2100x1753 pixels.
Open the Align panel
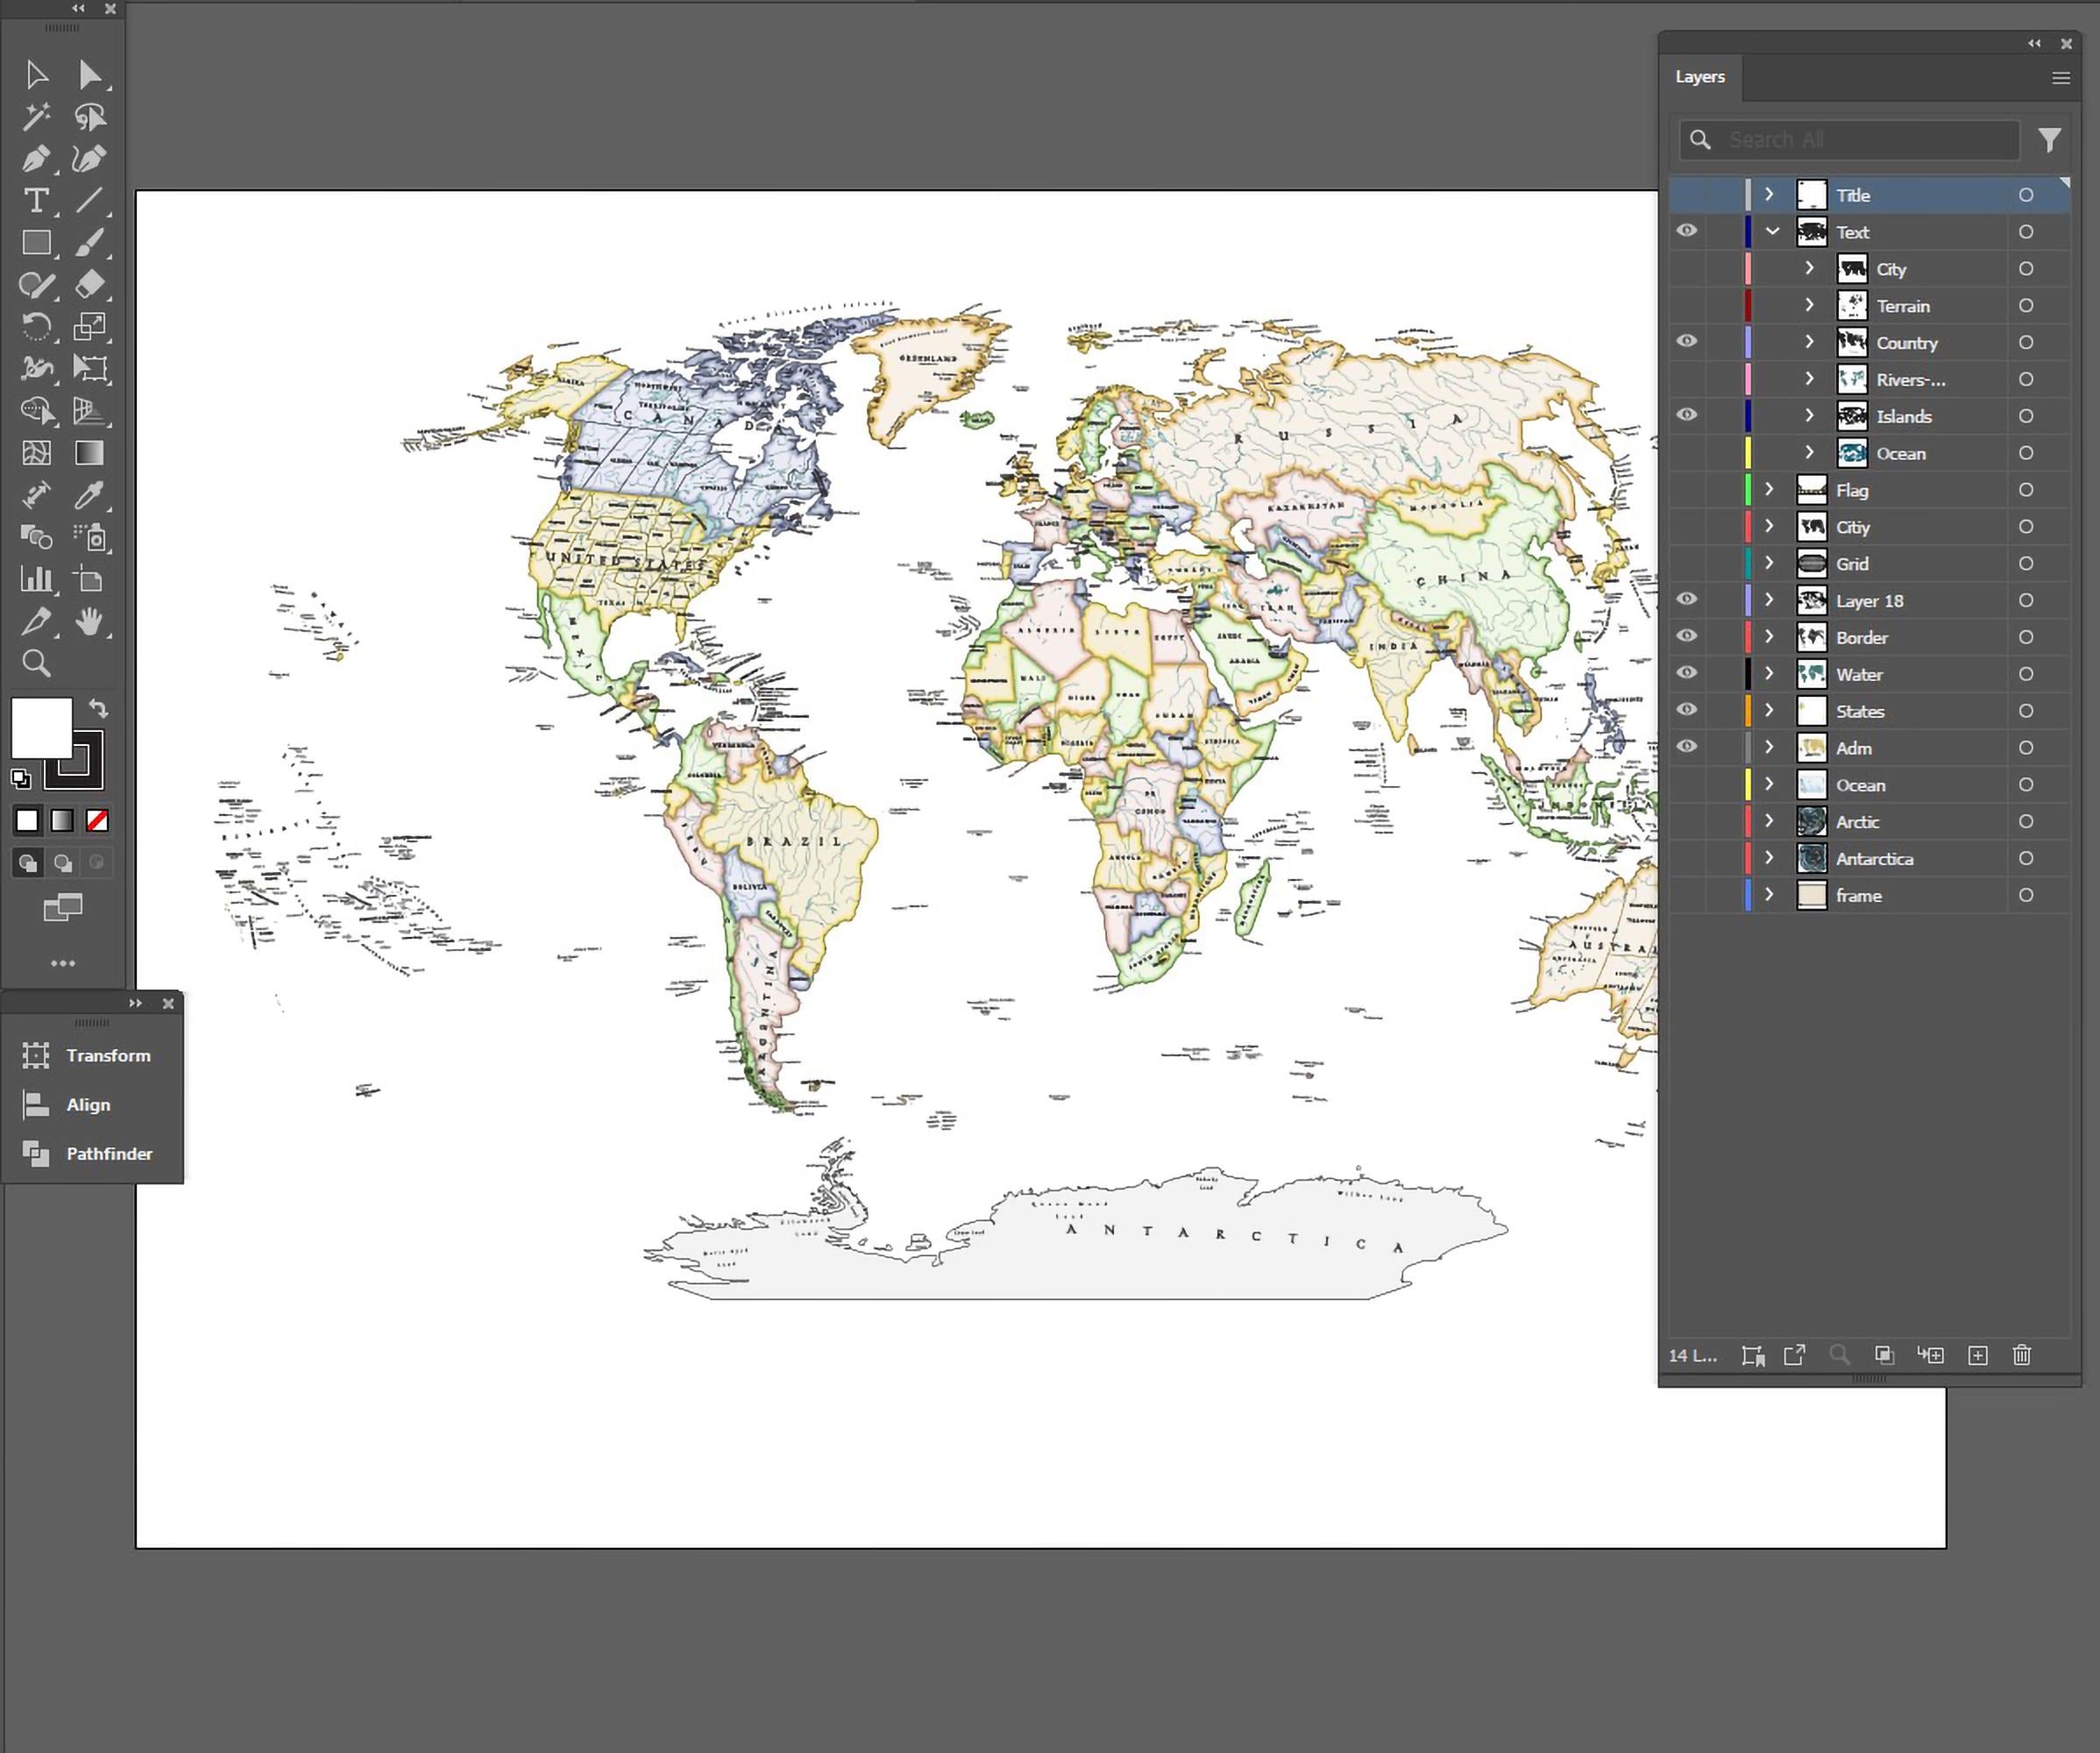point(67,1105)
